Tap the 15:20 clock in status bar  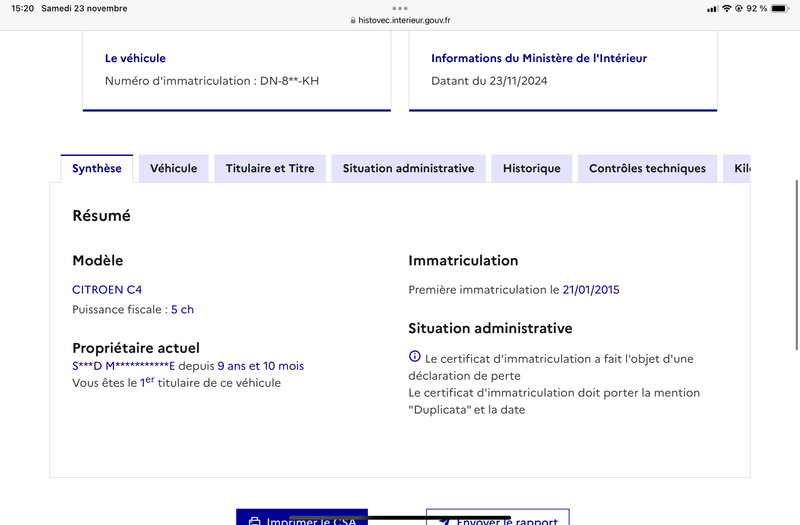[22, 8]
